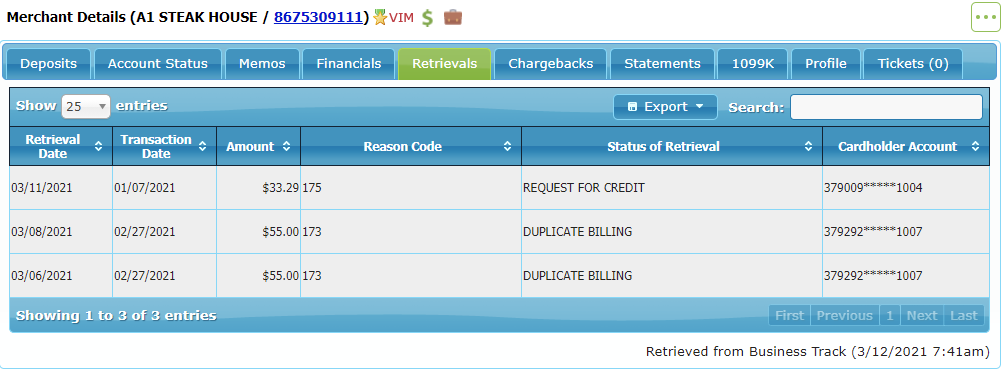Screen dimensions: 1003x369
Task: Select retrieval date 03/11/2021 cell
Action: [x=61, y=188]
